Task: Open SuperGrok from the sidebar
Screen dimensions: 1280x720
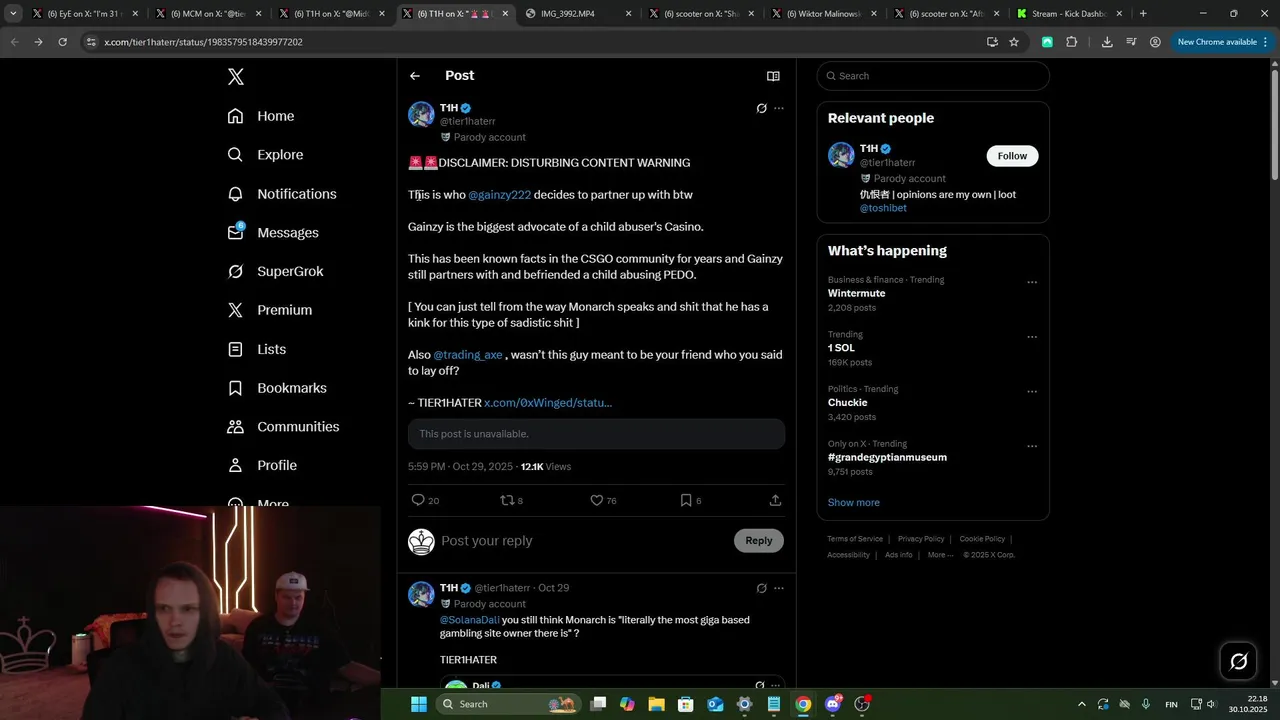Action: click(x=275, y=271)
